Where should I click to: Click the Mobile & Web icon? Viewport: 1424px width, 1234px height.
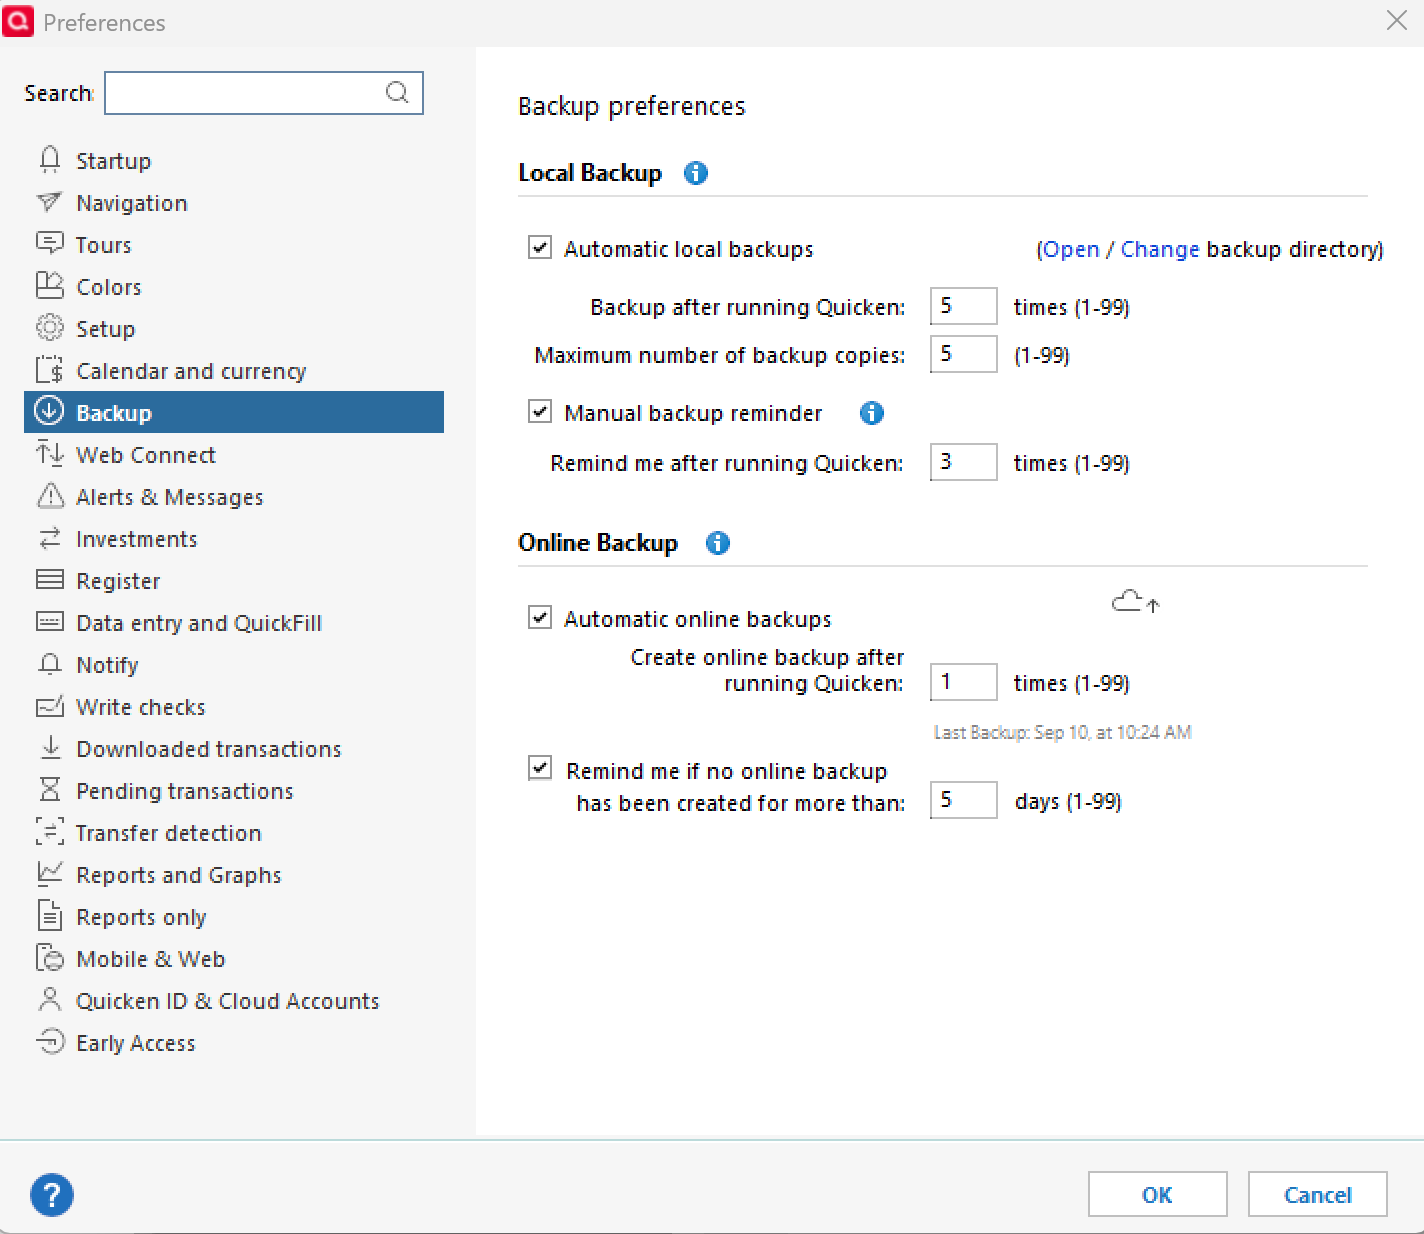pos(49,958)
